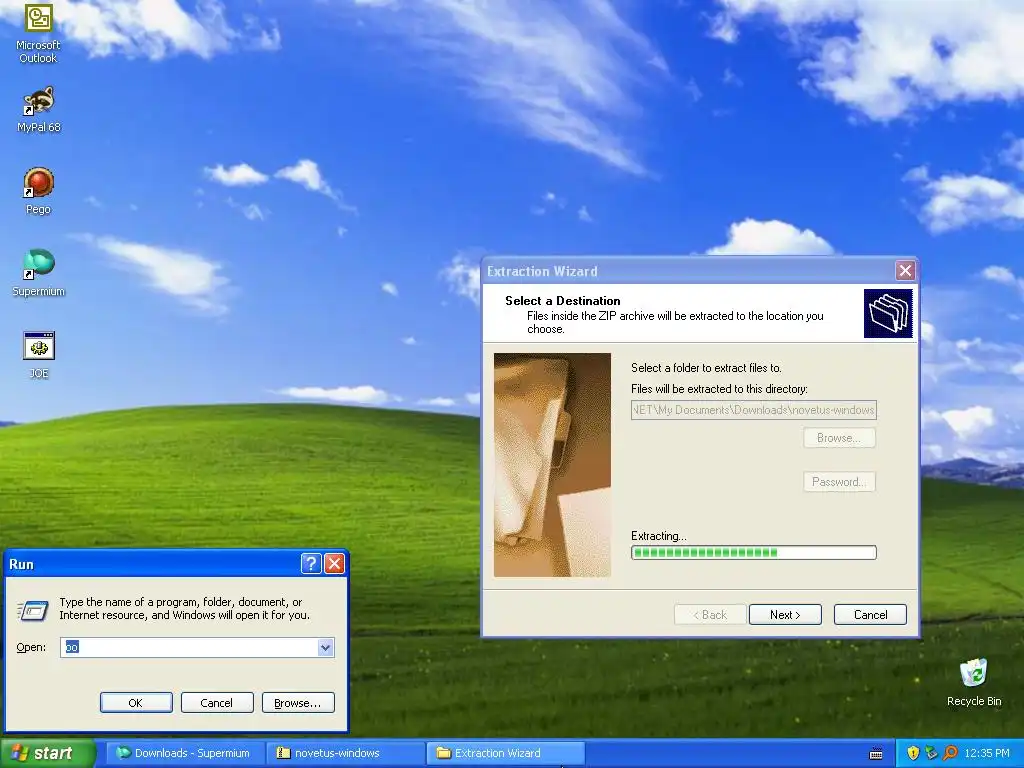Click the 'Select a Destination' heading
1024x768 pixels.
[x=562, y=301]
